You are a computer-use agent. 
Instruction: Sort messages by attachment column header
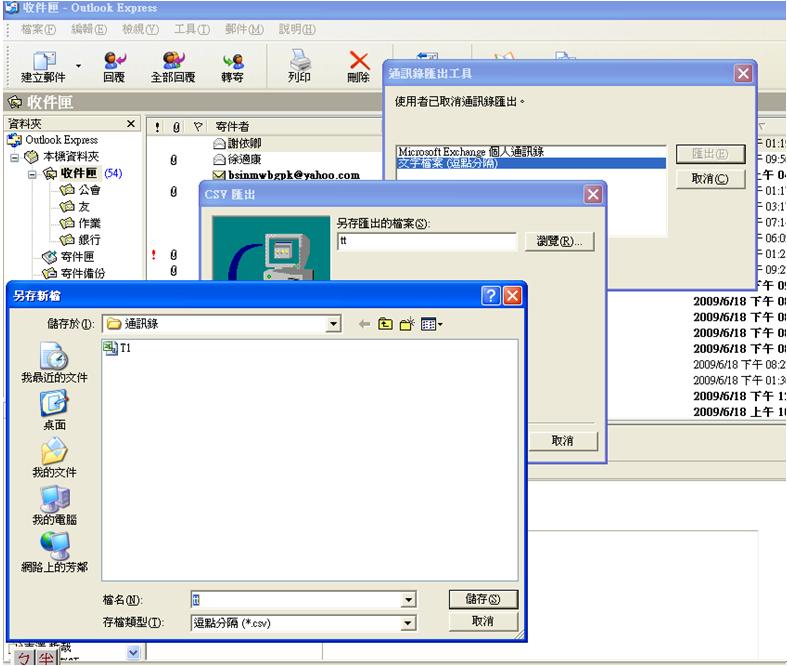pyautogui.click(x=176, y=127)
